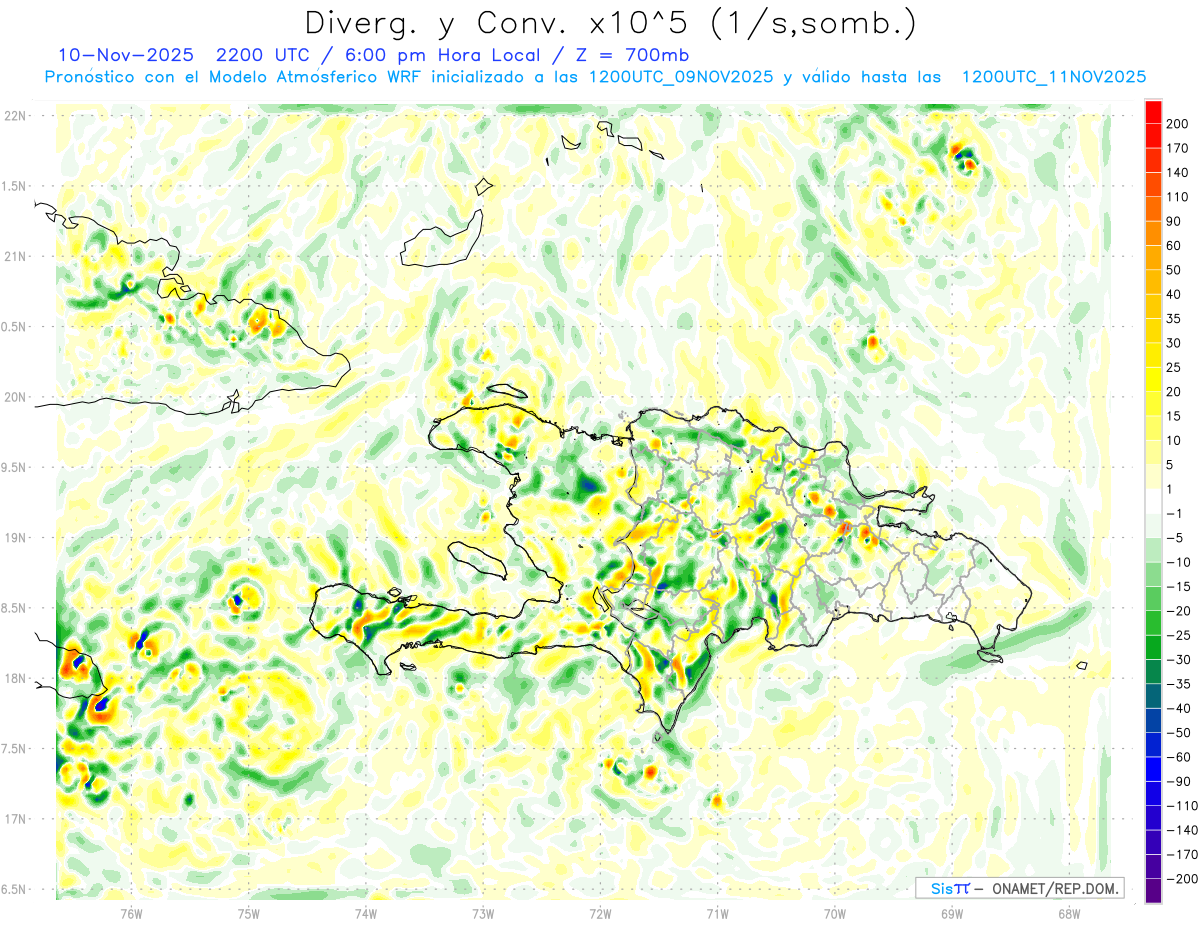Click the '72W' longitude axis label
This screenshot has width=1200, height=927.
[x=600, y=913]
